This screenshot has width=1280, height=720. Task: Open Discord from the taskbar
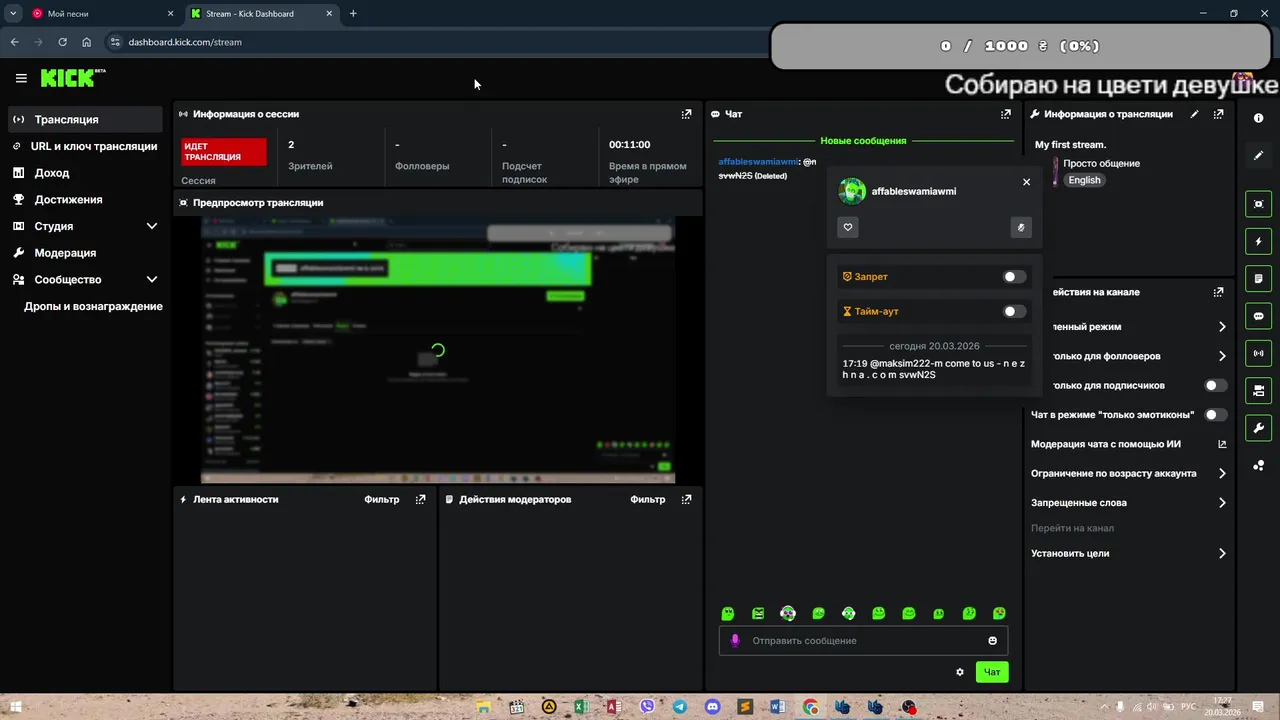pos(712,707)
